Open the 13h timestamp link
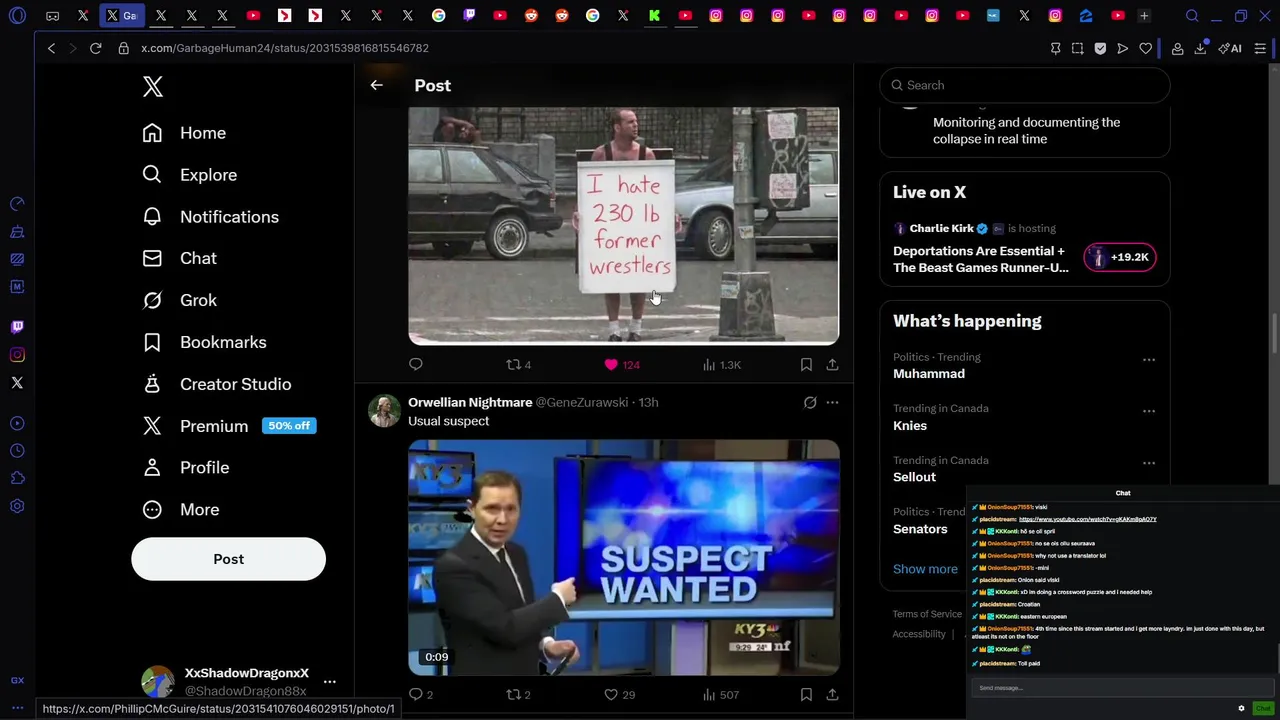Viewport: 1280px width, 720px height. pyautogui.click(x=649, y=402)
